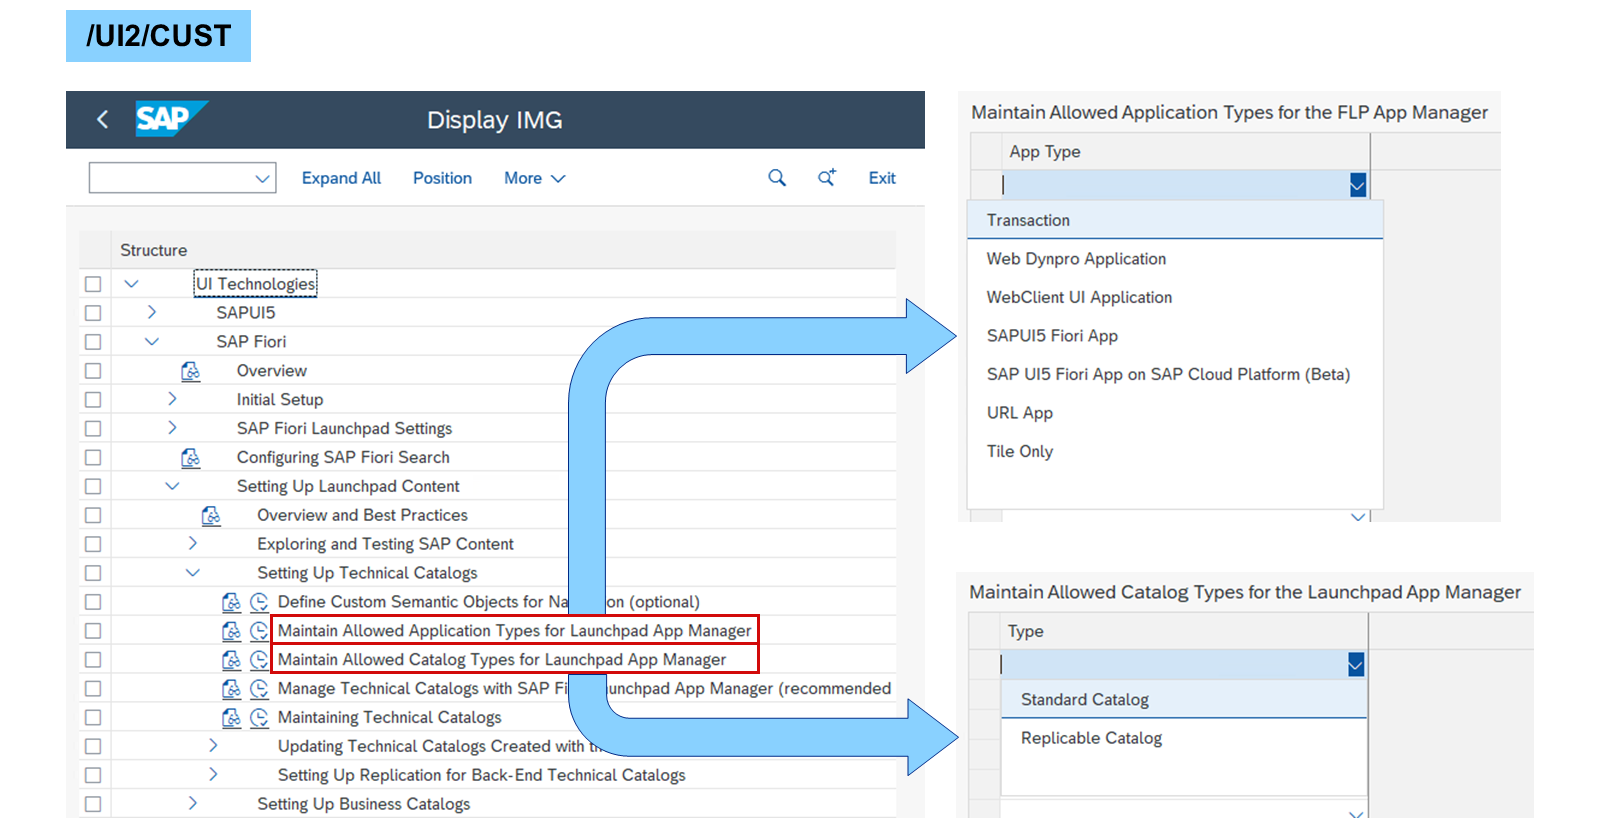Click the search-next icon beside the magnifier

point(827,178)
